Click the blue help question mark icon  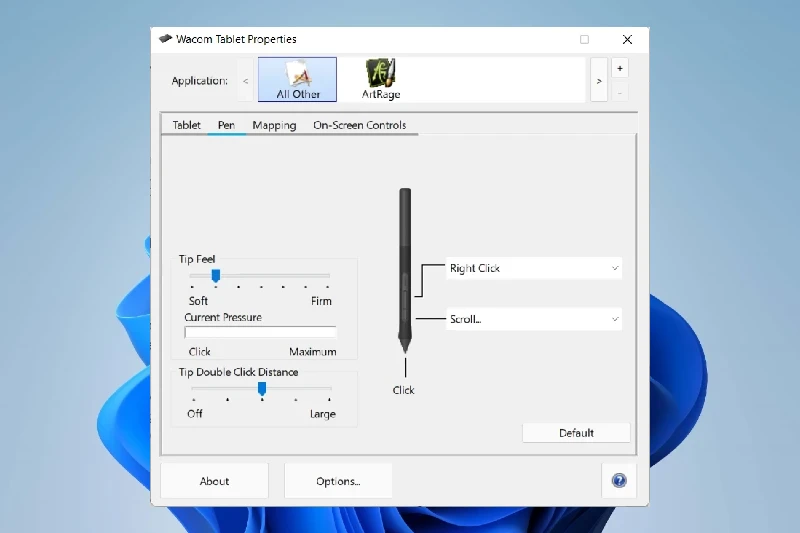[619, 481]
